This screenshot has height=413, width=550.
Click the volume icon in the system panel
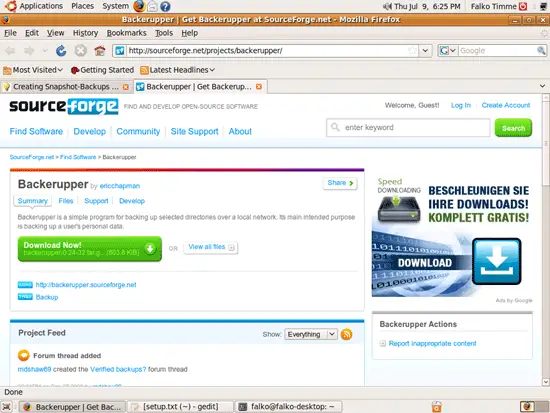click(387, 6)
